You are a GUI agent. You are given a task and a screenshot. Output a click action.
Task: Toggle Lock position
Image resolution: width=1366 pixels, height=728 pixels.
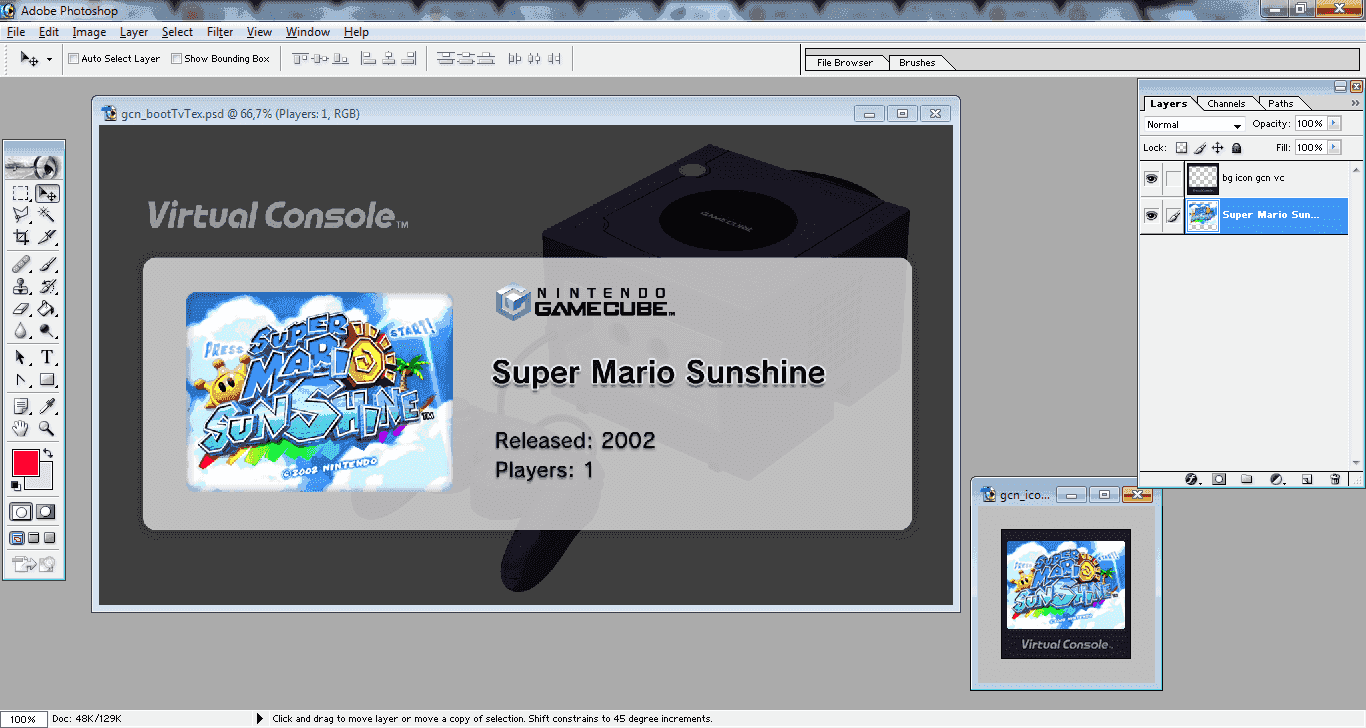1218,148
